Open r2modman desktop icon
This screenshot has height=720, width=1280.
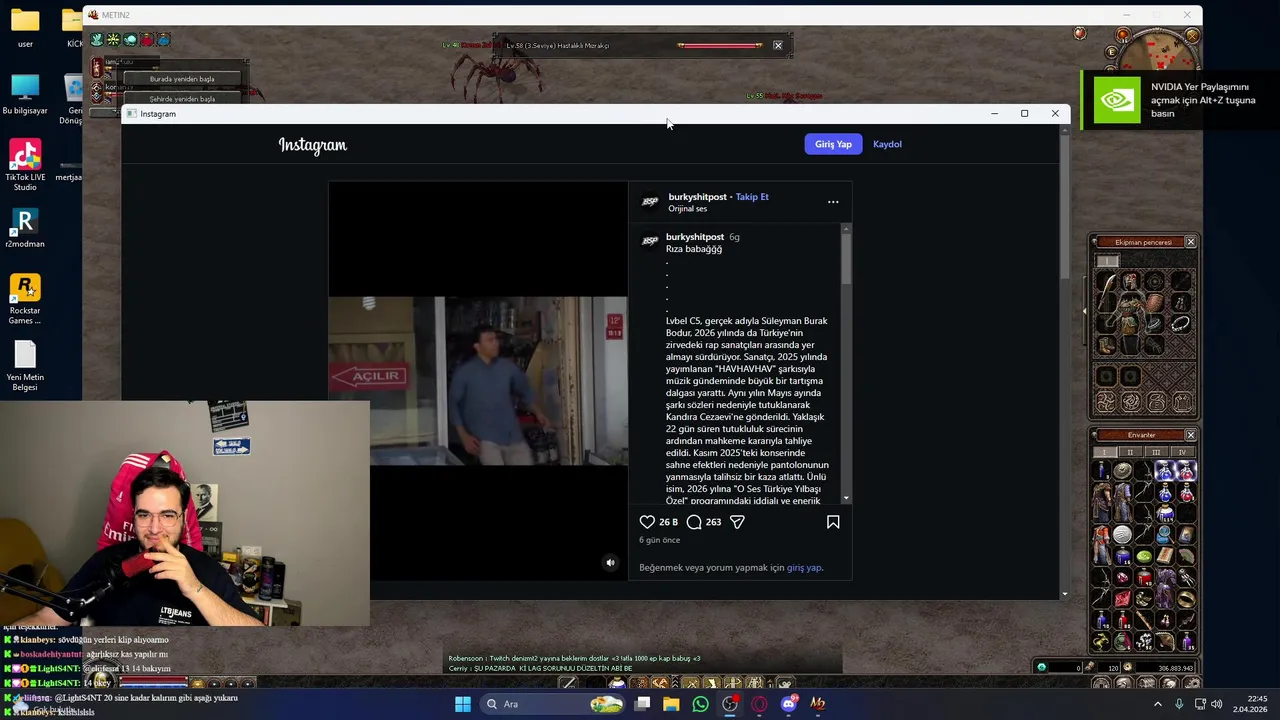pyautogui.click(x=25, y=228)
